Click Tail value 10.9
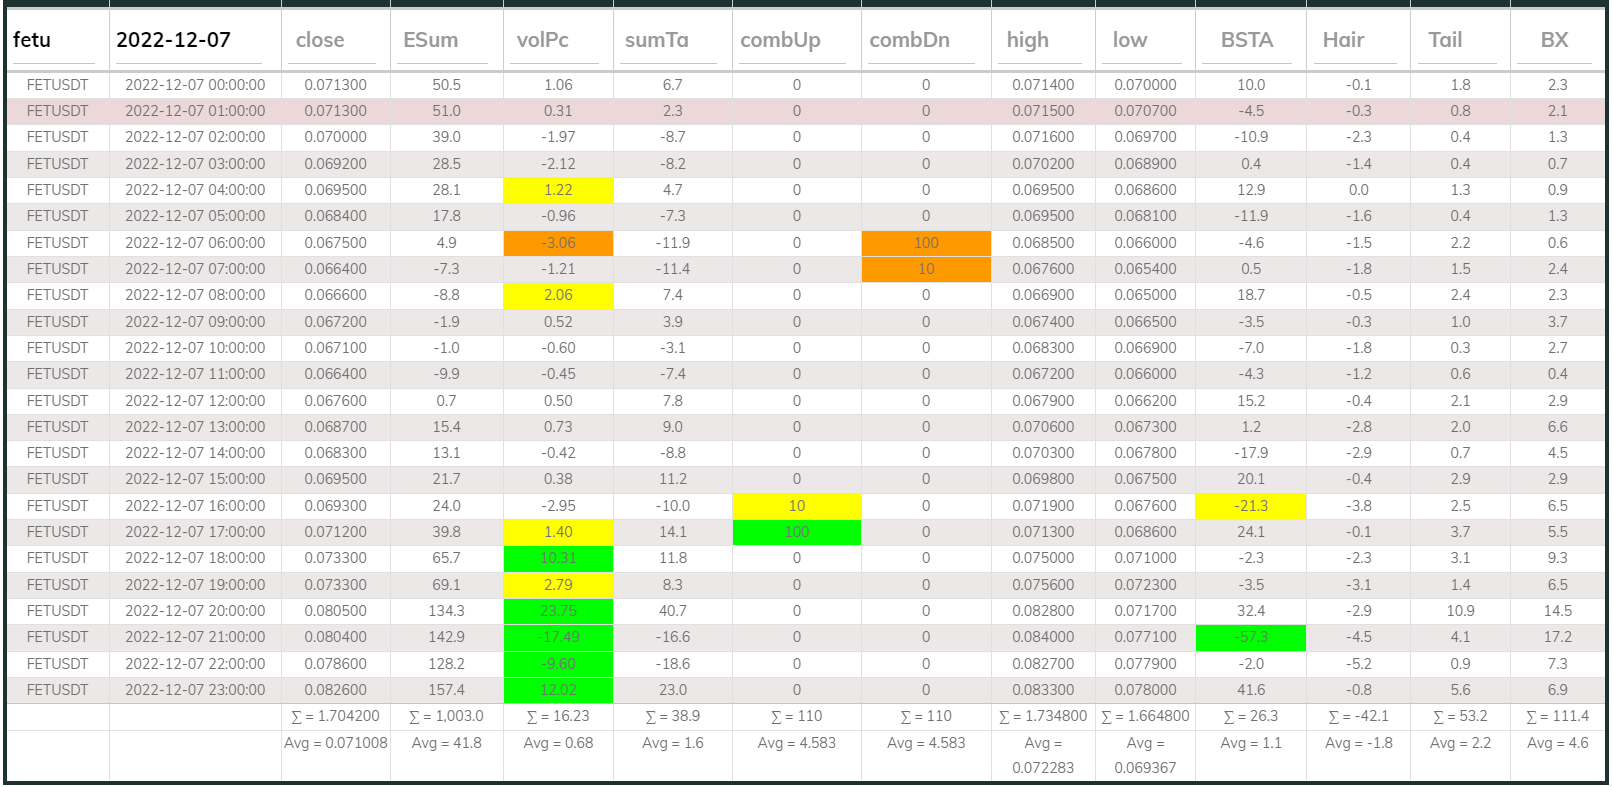The image size is (1612, 787). click(x=1461, y=611)
